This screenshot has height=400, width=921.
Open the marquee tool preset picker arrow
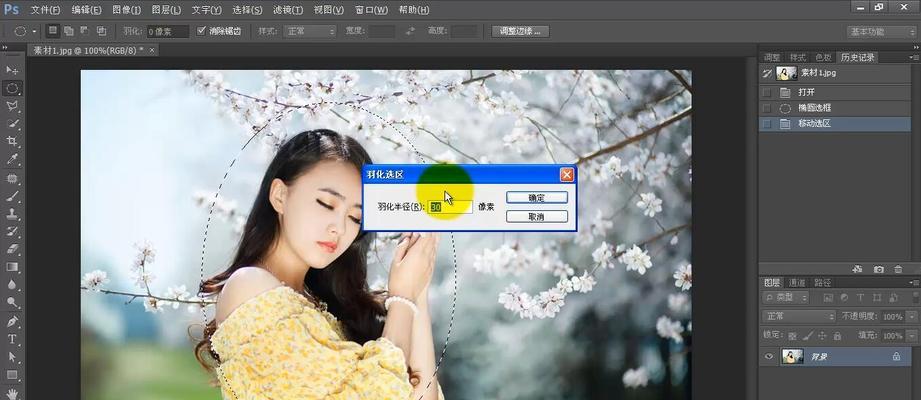pyautogui.click(x=34, y=31)
